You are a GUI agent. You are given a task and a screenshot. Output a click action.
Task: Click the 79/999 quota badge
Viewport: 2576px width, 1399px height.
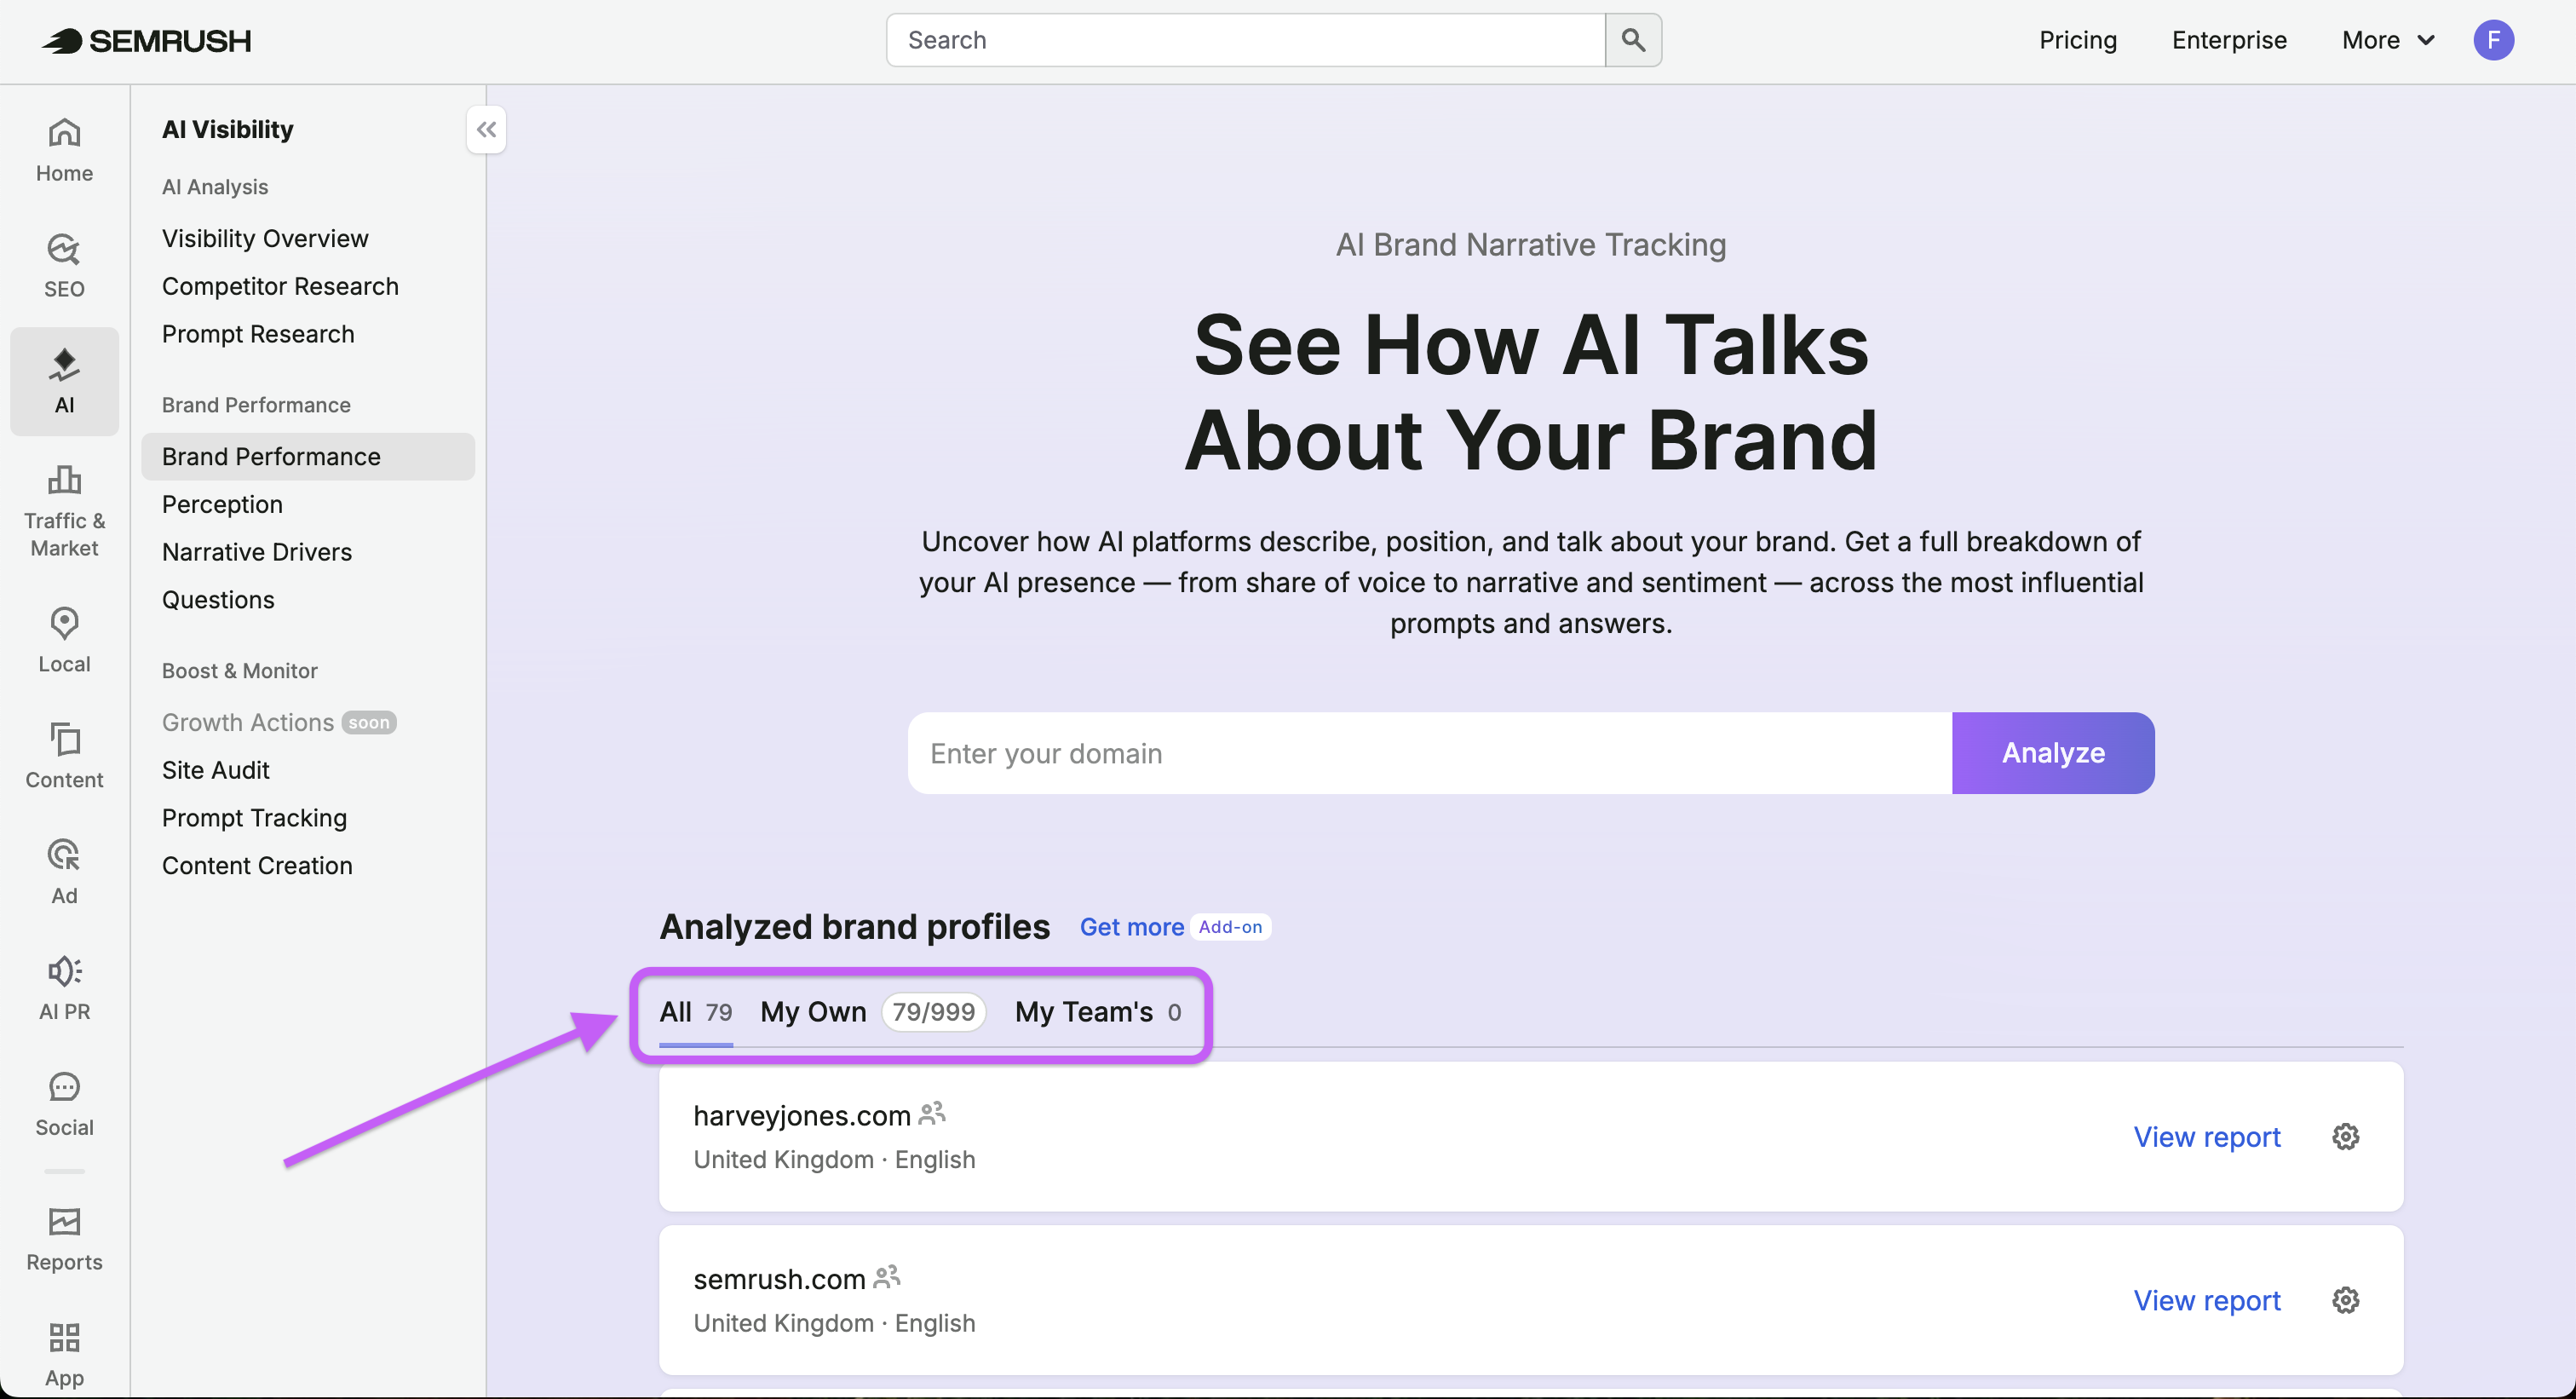(933, 1012)
